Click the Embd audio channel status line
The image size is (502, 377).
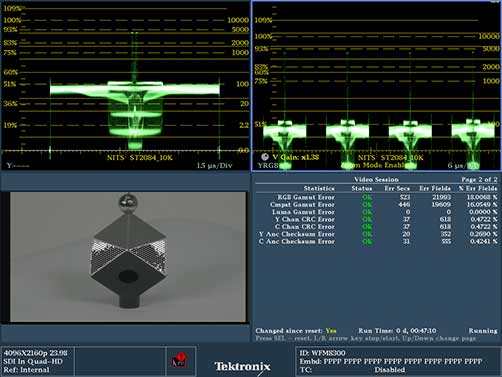coord(390,361)
